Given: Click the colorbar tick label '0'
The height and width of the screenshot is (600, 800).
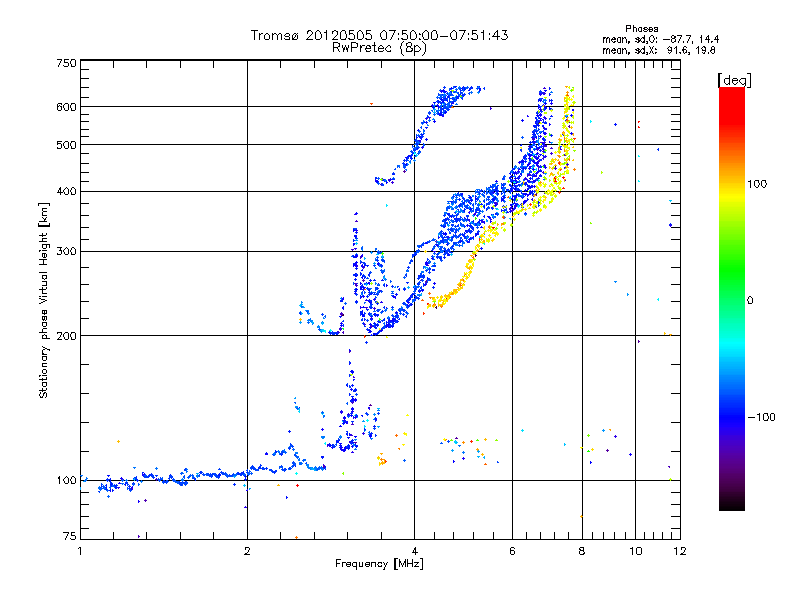Looking at the screenshot, I should (750, 301).
